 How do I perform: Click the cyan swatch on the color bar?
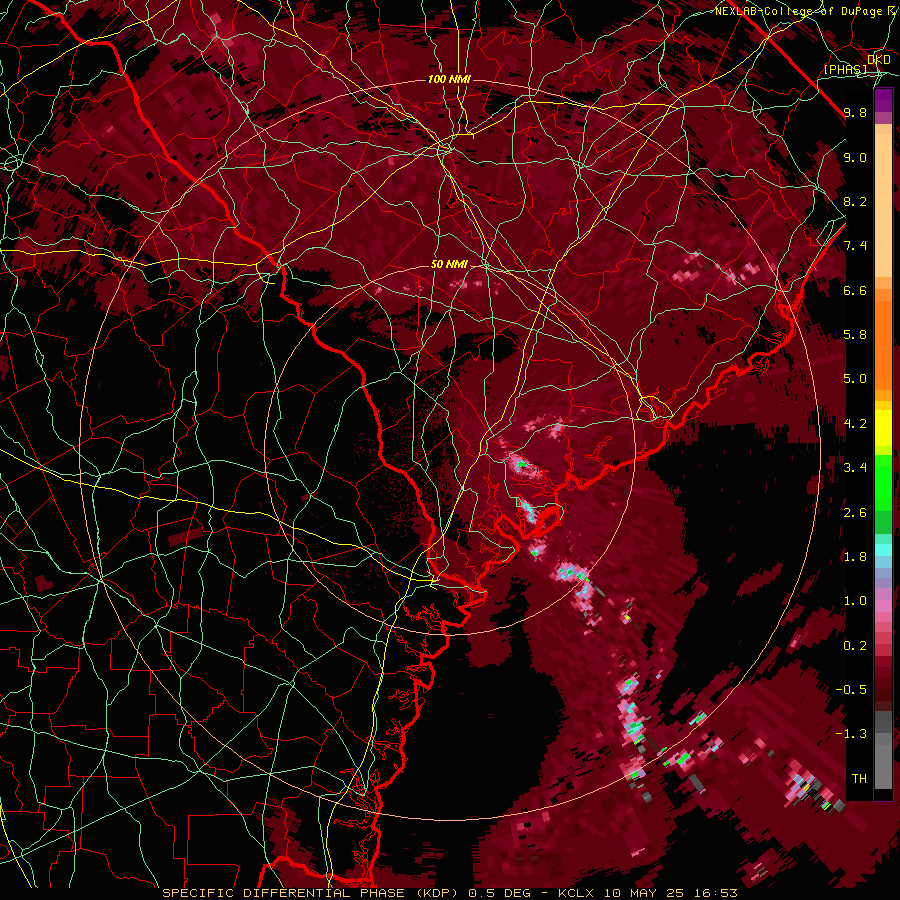point(883,549)
